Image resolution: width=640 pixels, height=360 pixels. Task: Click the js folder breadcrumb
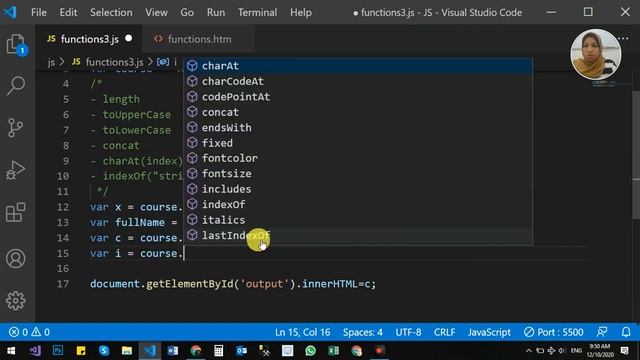pyautogui.click(x=51, y=62)
